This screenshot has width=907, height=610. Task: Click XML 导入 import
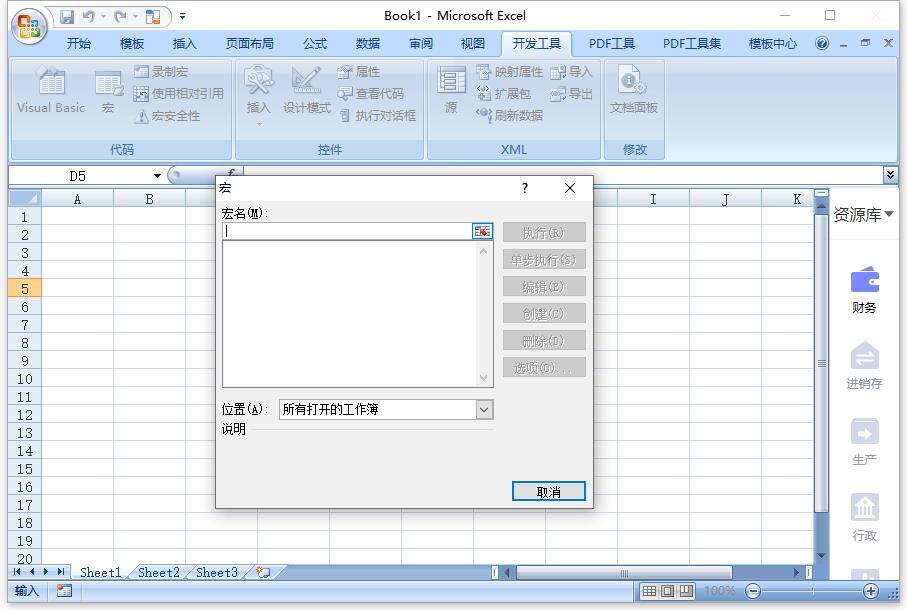[x=572, y=72]
